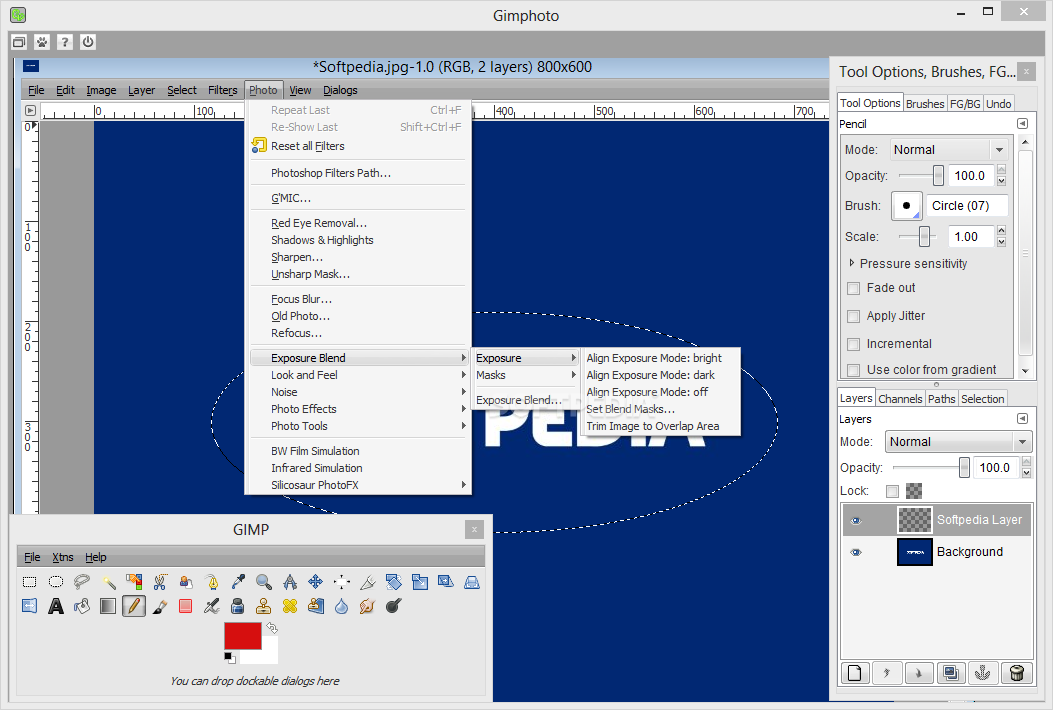Image resolution: width=1053 pixels, height=710 pixels.
Task: Select the Rotate tool
Action: click(394, 582)
